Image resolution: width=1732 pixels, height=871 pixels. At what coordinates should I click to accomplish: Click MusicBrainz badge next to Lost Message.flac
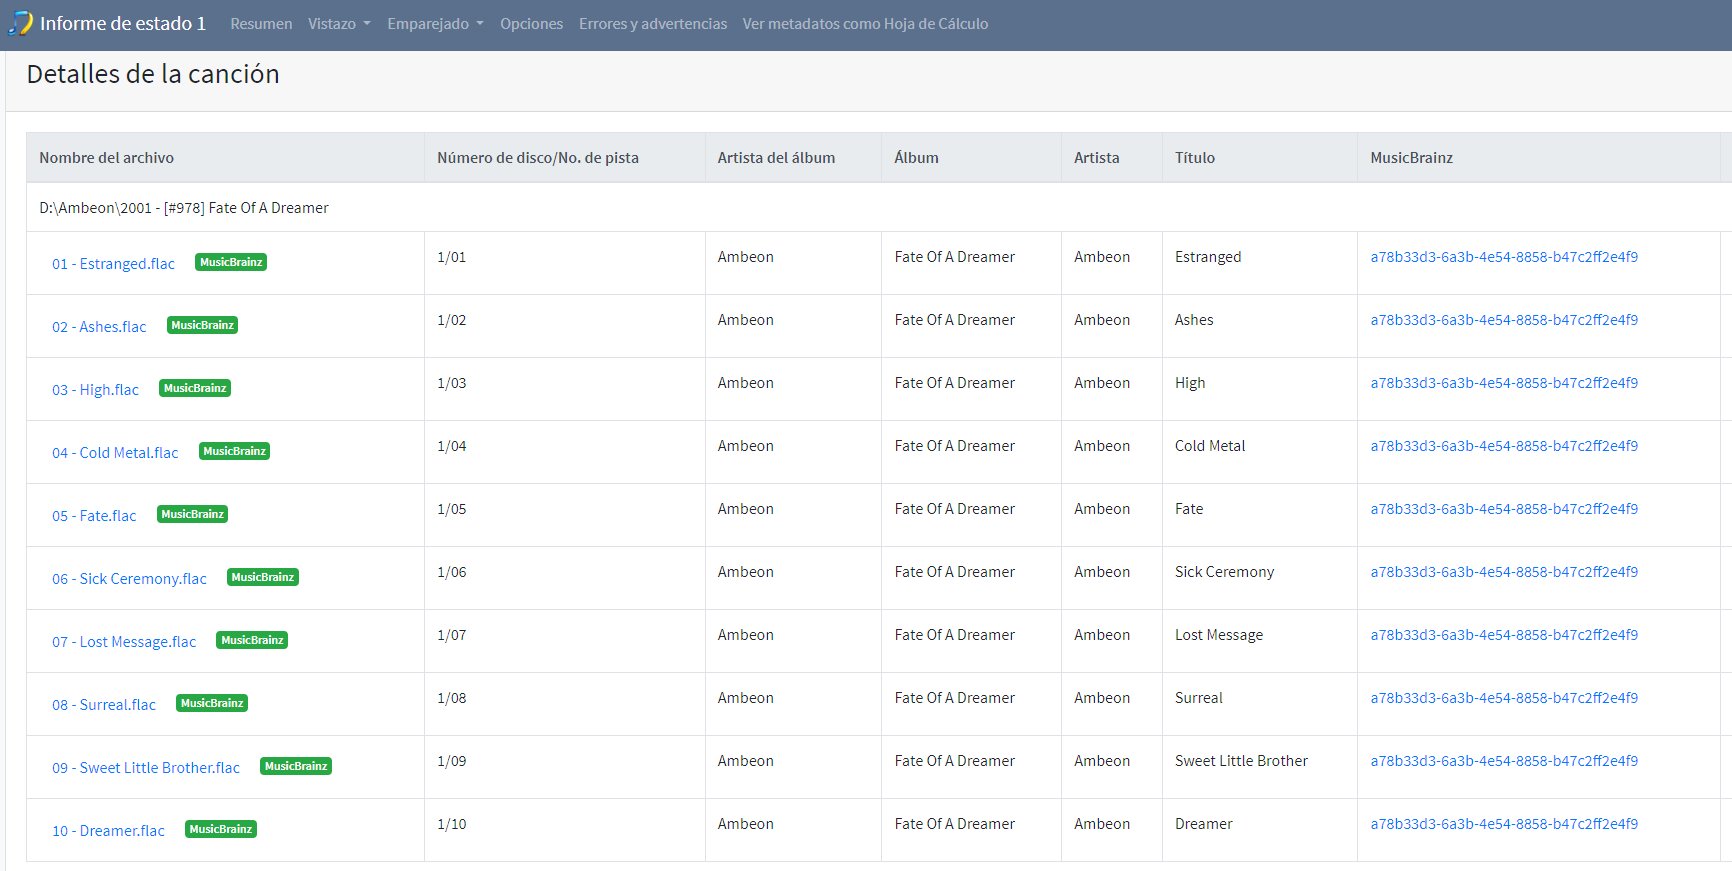(x=252, y=640)
